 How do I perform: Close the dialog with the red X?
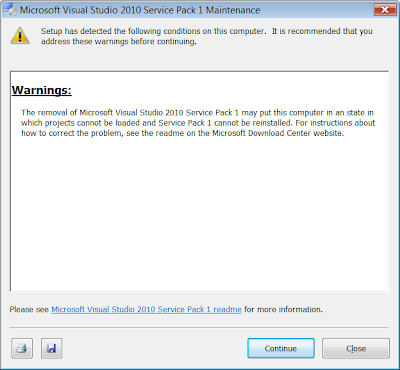pyautogui.click(x=385, y=9)
